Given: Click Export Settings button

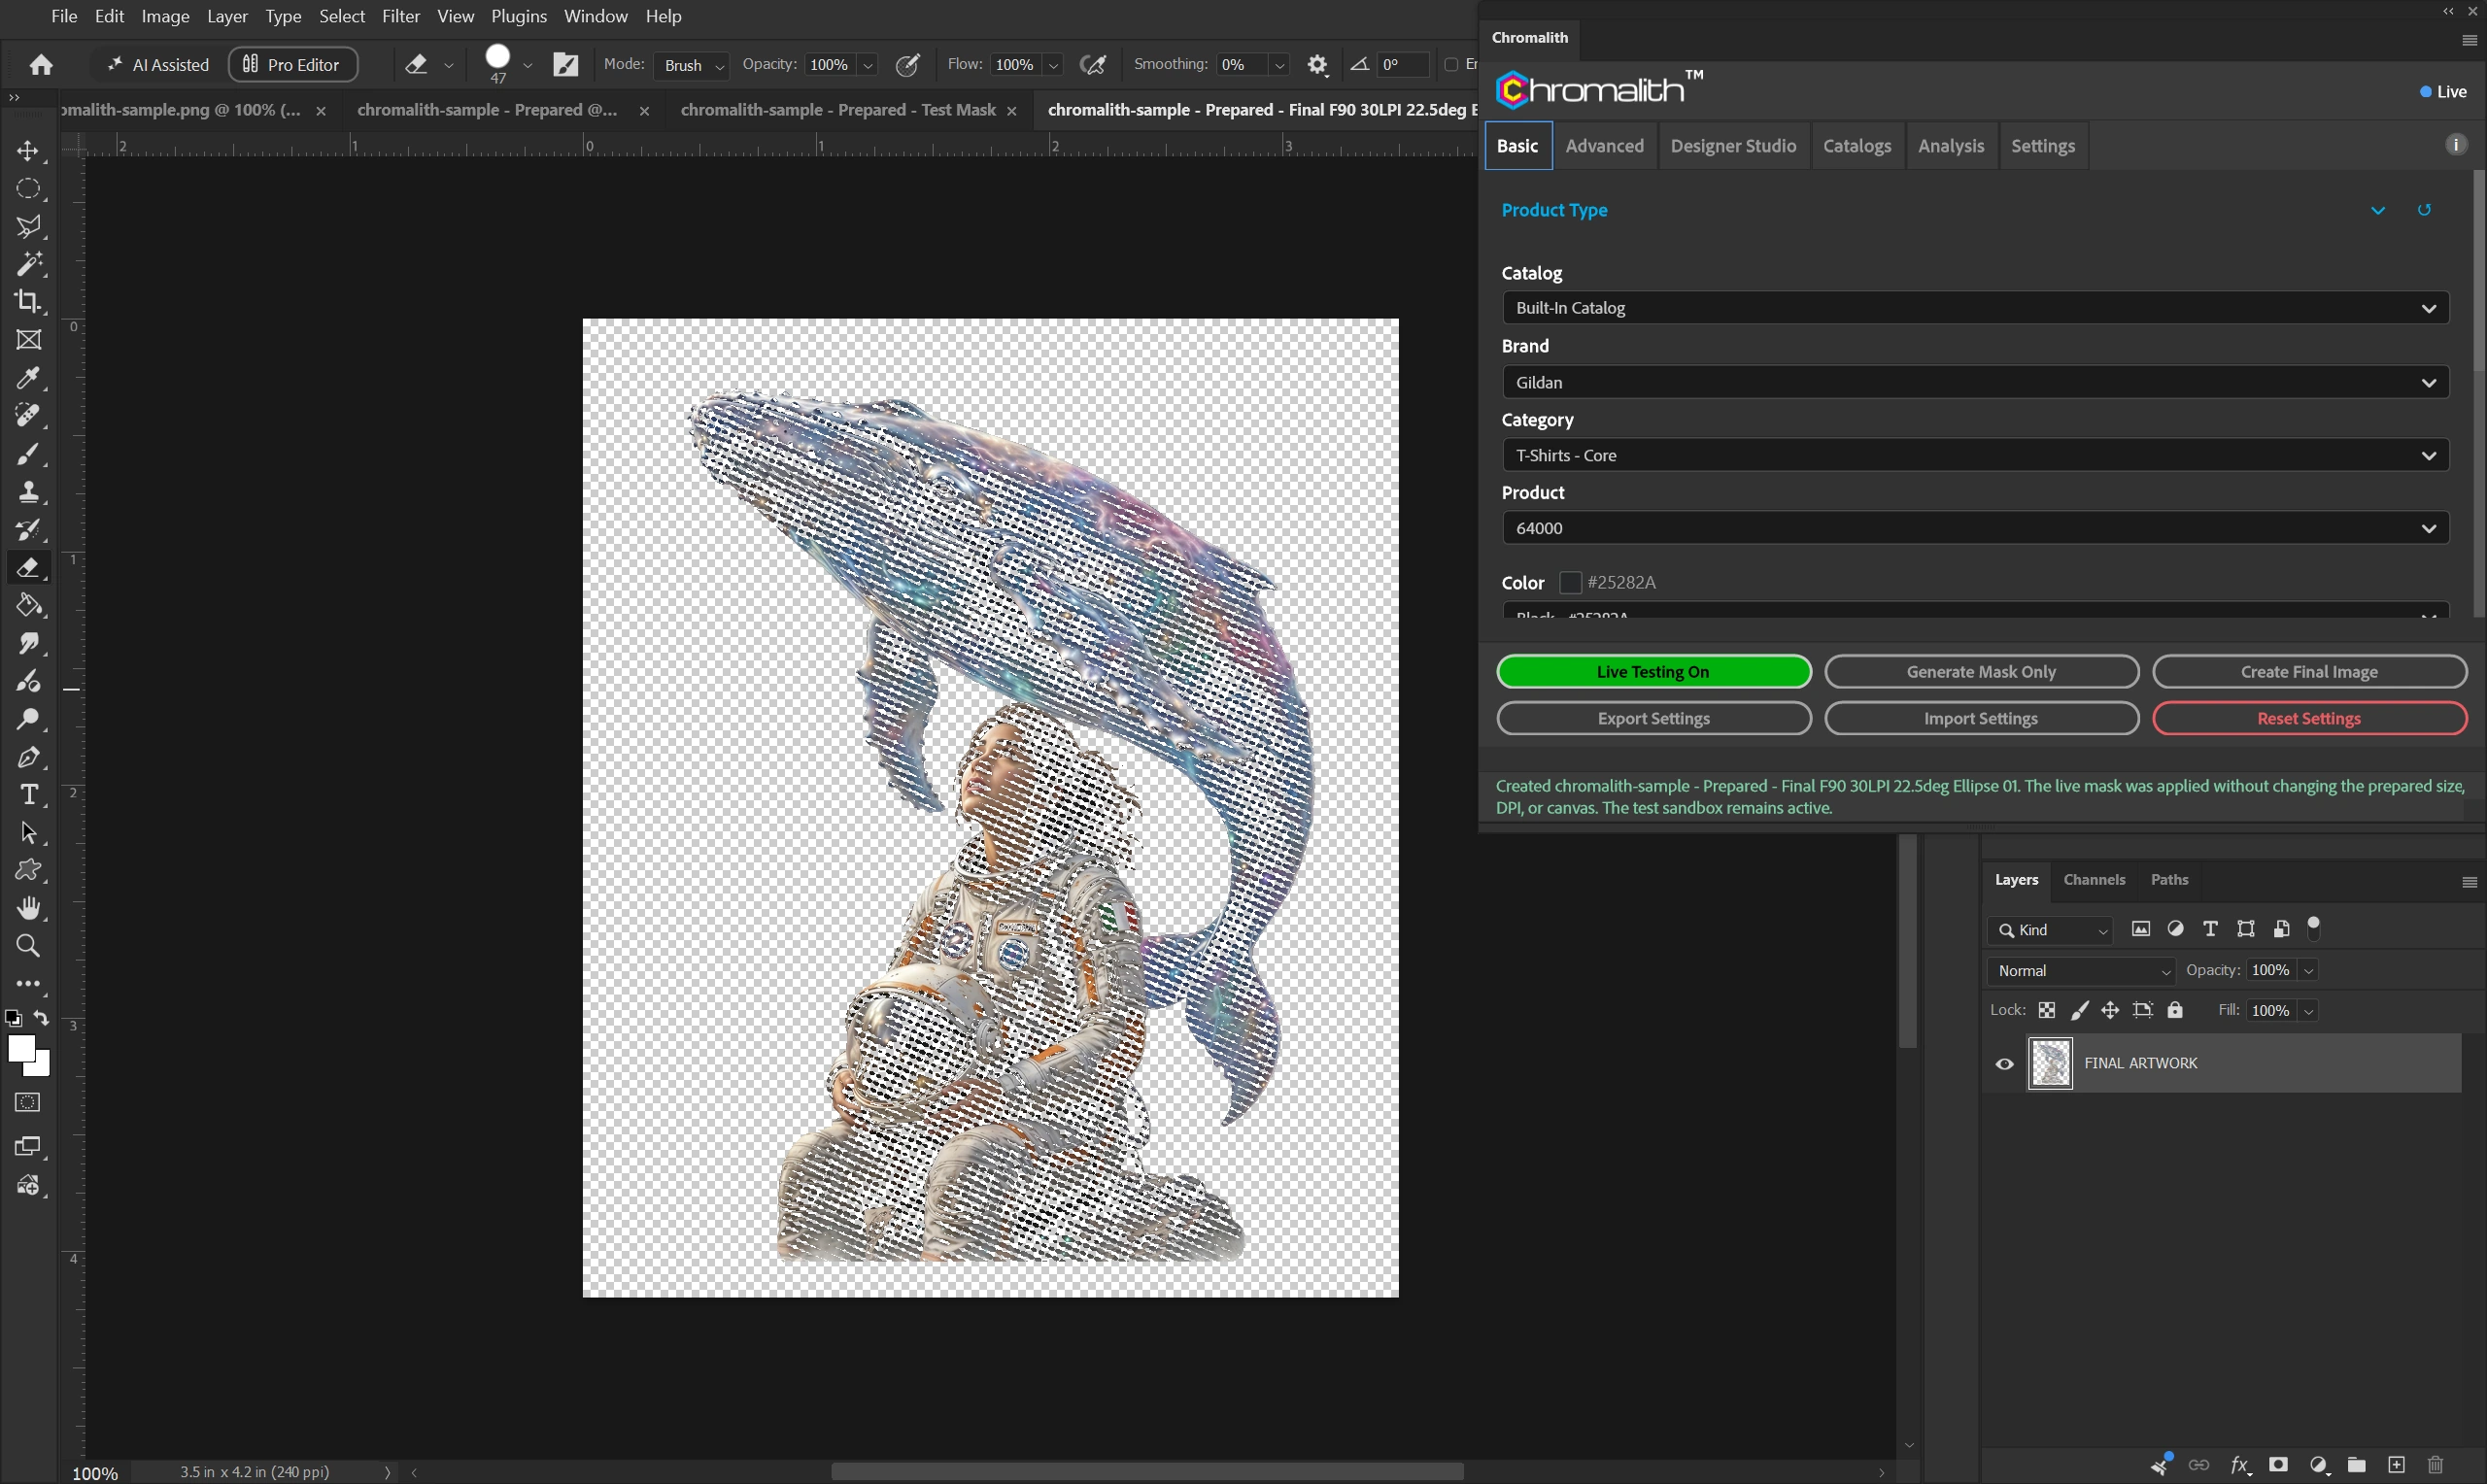Looking at the screenshot, I should click(x=1653, y=719).
